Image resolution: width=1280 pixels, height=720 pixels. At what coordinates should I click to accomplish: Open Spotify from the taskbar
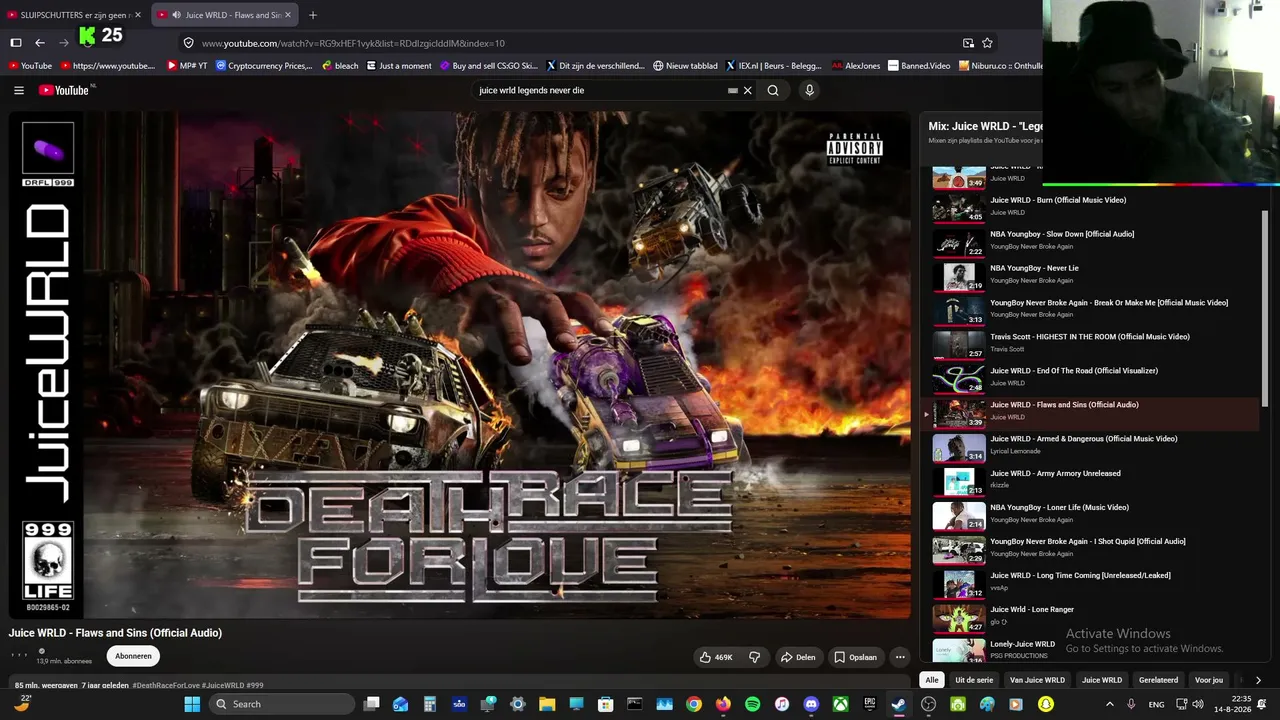(x=752, y=704)
